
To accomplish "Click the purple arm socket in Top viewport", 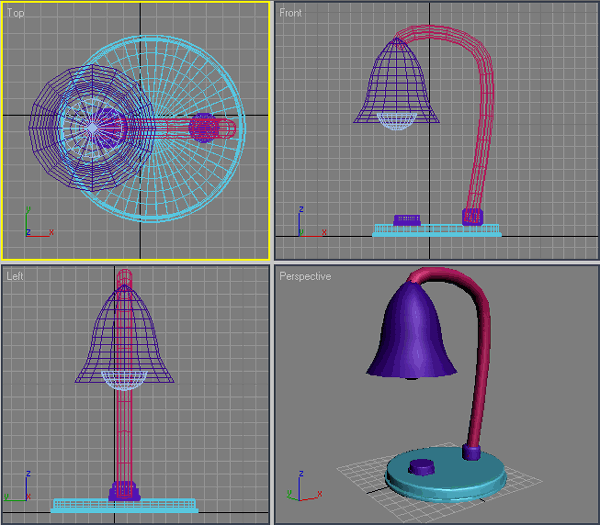I will tap(204, 128).
